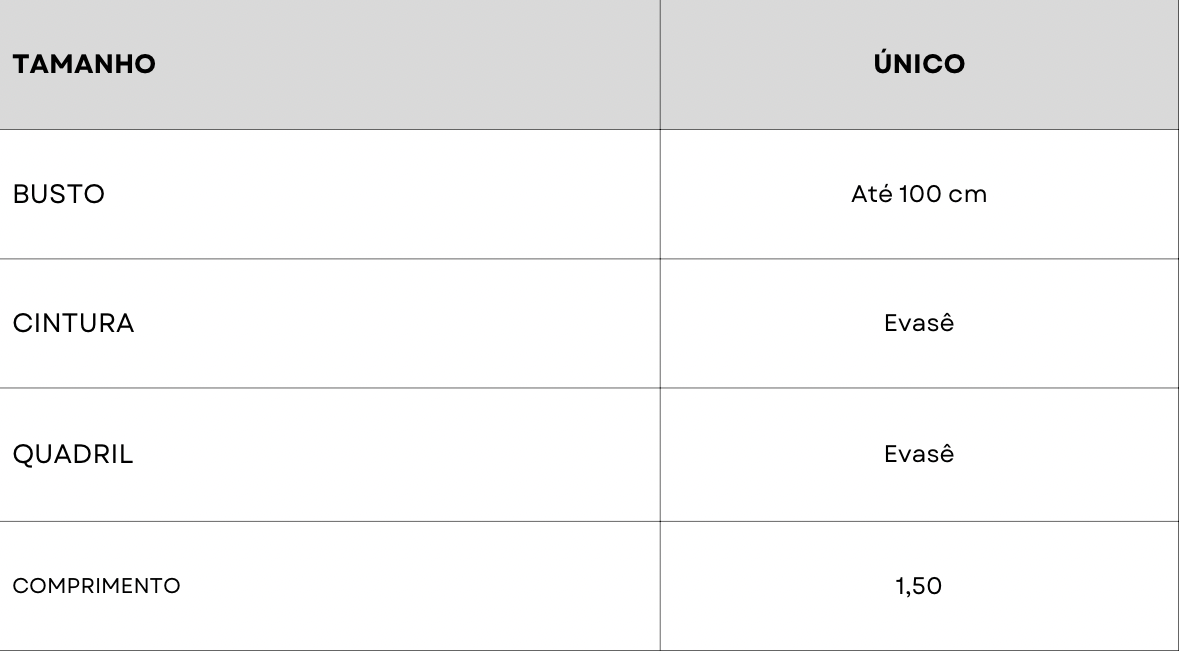Click the CINTURA row label

73,325
